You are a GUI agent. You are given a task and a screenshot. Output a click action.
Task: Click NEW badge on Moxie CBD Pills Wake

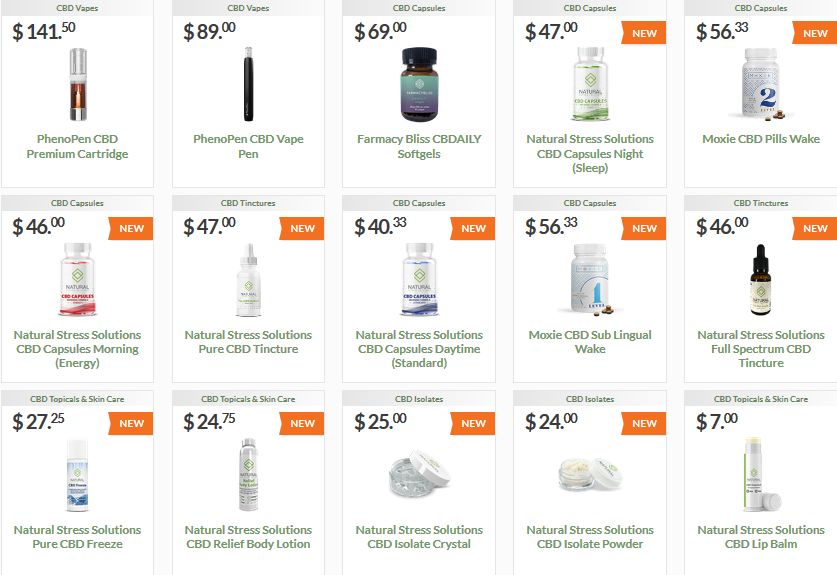(x=815, y=33)
